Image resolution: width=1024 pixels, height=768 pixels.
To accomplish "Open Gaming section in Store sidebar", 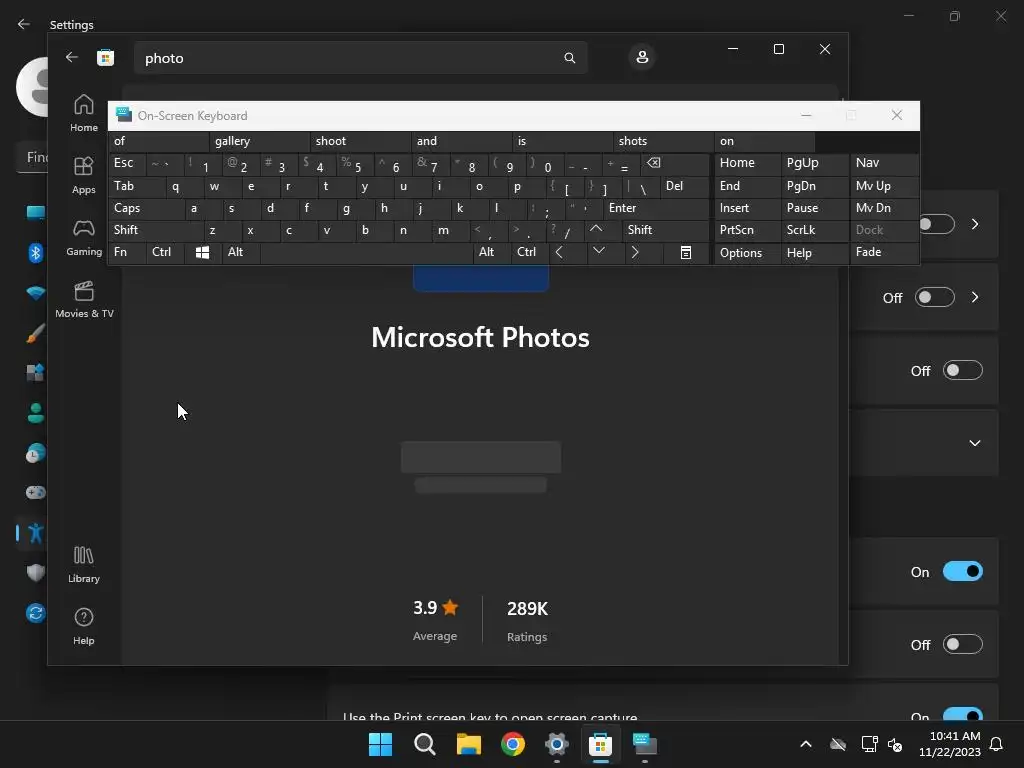I will click(84, 238).
